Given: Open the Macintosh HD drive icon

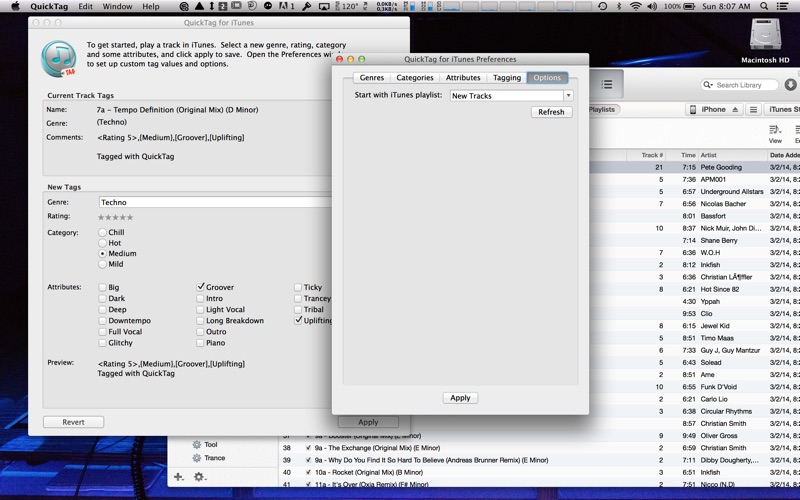Looking at the screenshot, I should point(765,36).
